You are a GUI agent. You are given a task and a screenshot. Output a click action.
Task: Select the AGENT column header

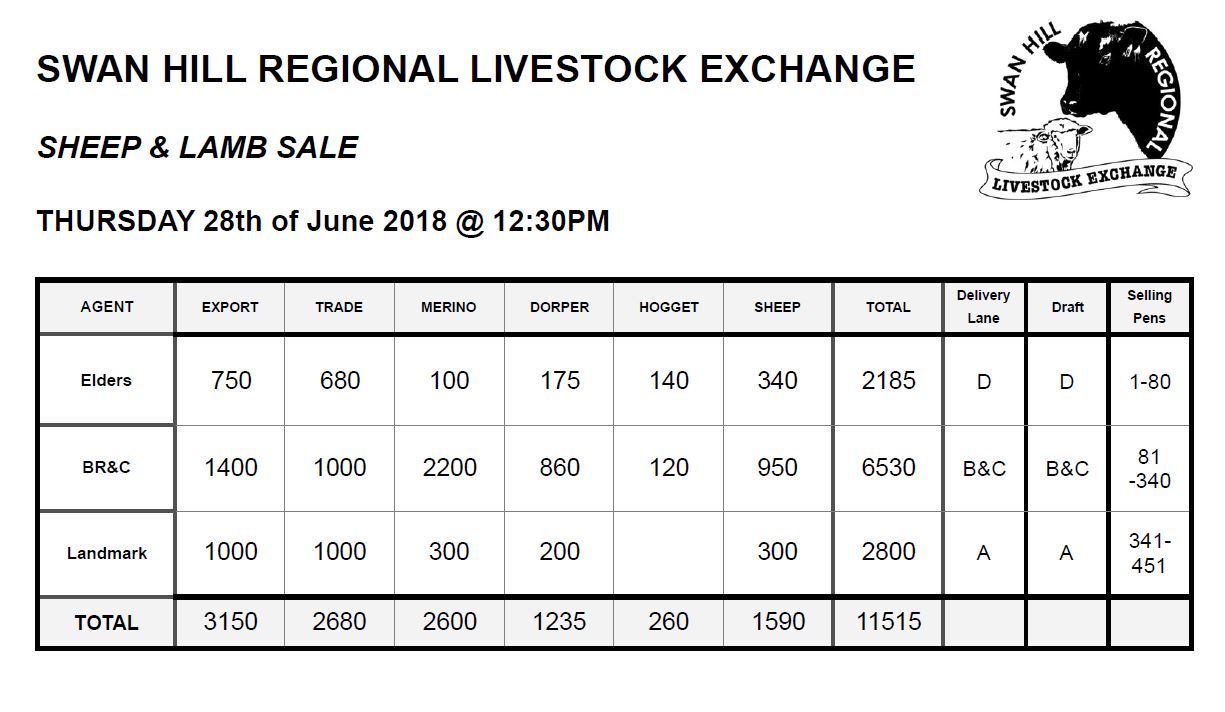[x=106, y=307]
